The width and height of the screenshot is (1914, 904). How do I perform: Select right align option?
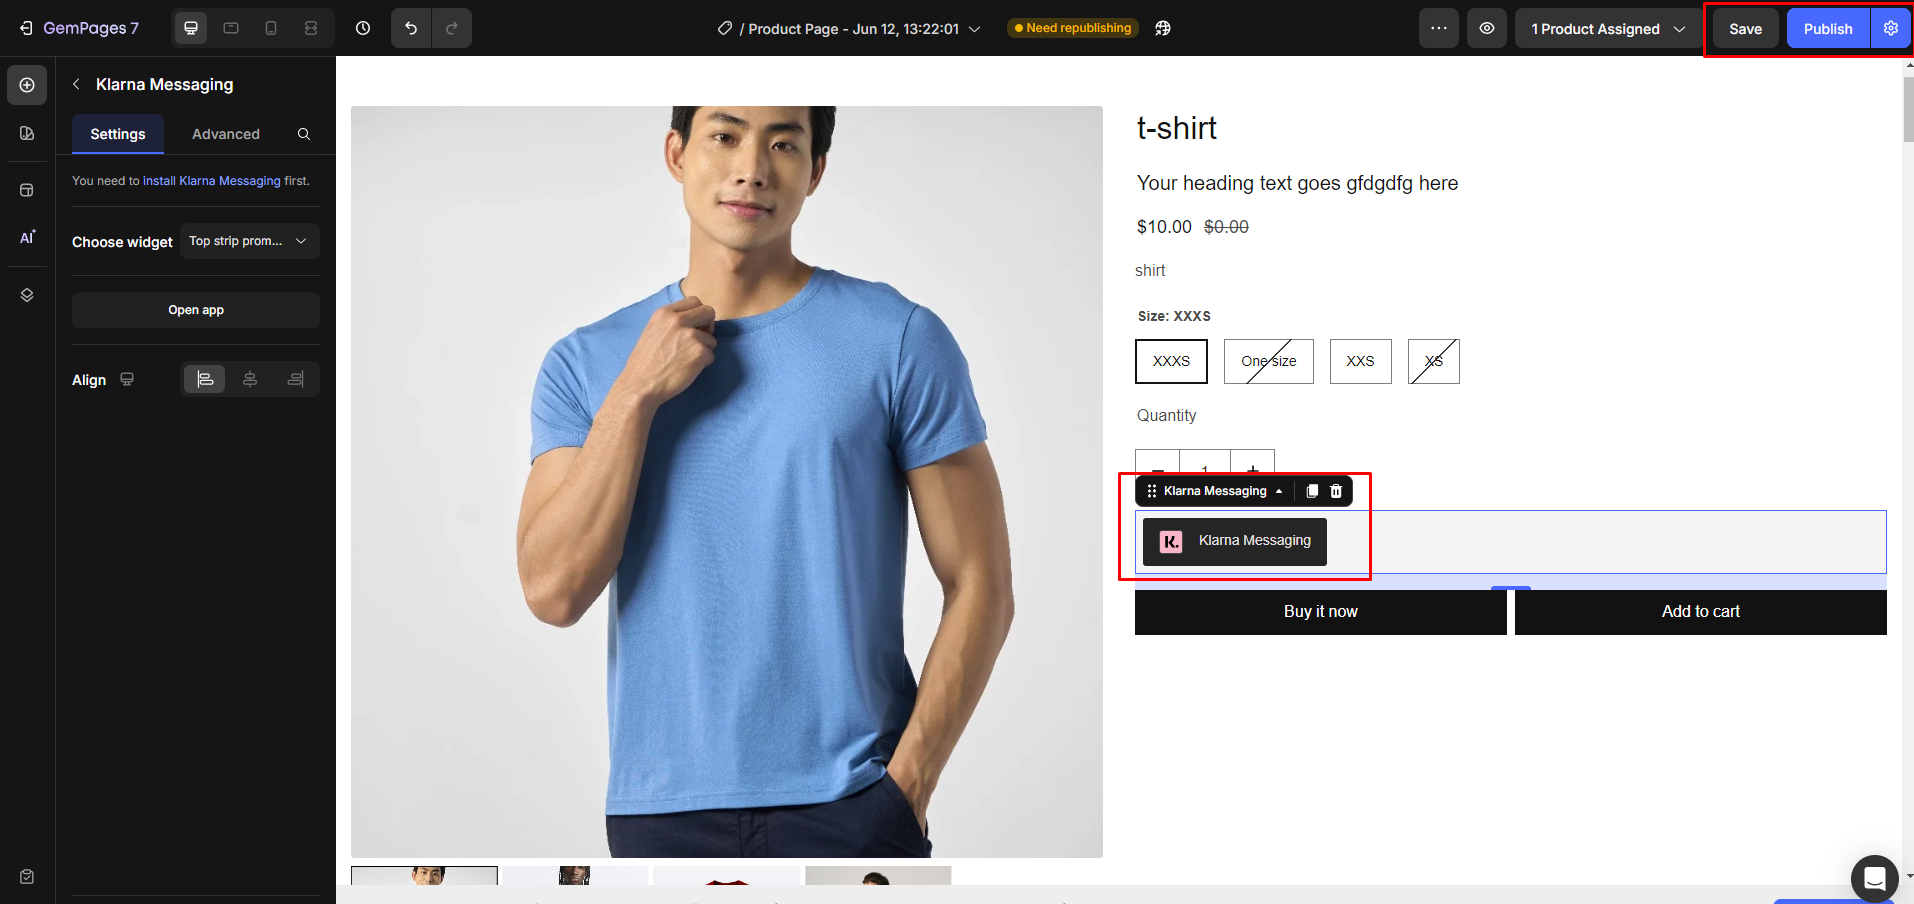(295, 379)
